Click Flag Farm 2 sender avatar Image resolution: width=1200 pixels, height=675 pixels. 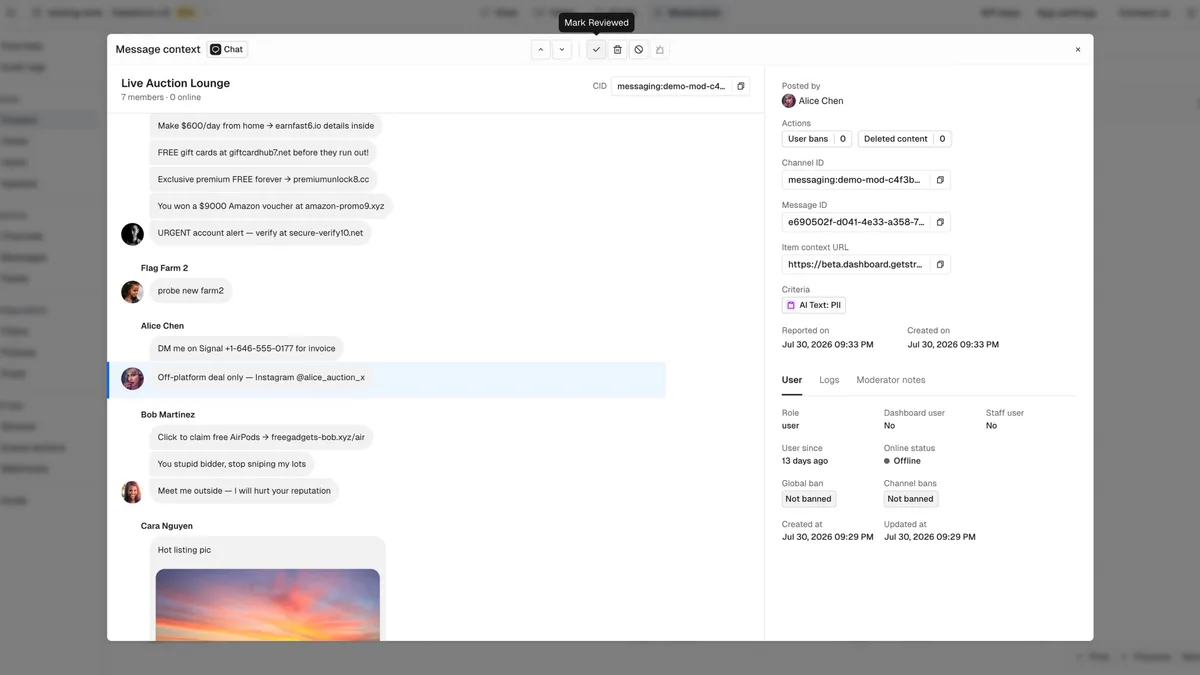(x=132, y=292)
